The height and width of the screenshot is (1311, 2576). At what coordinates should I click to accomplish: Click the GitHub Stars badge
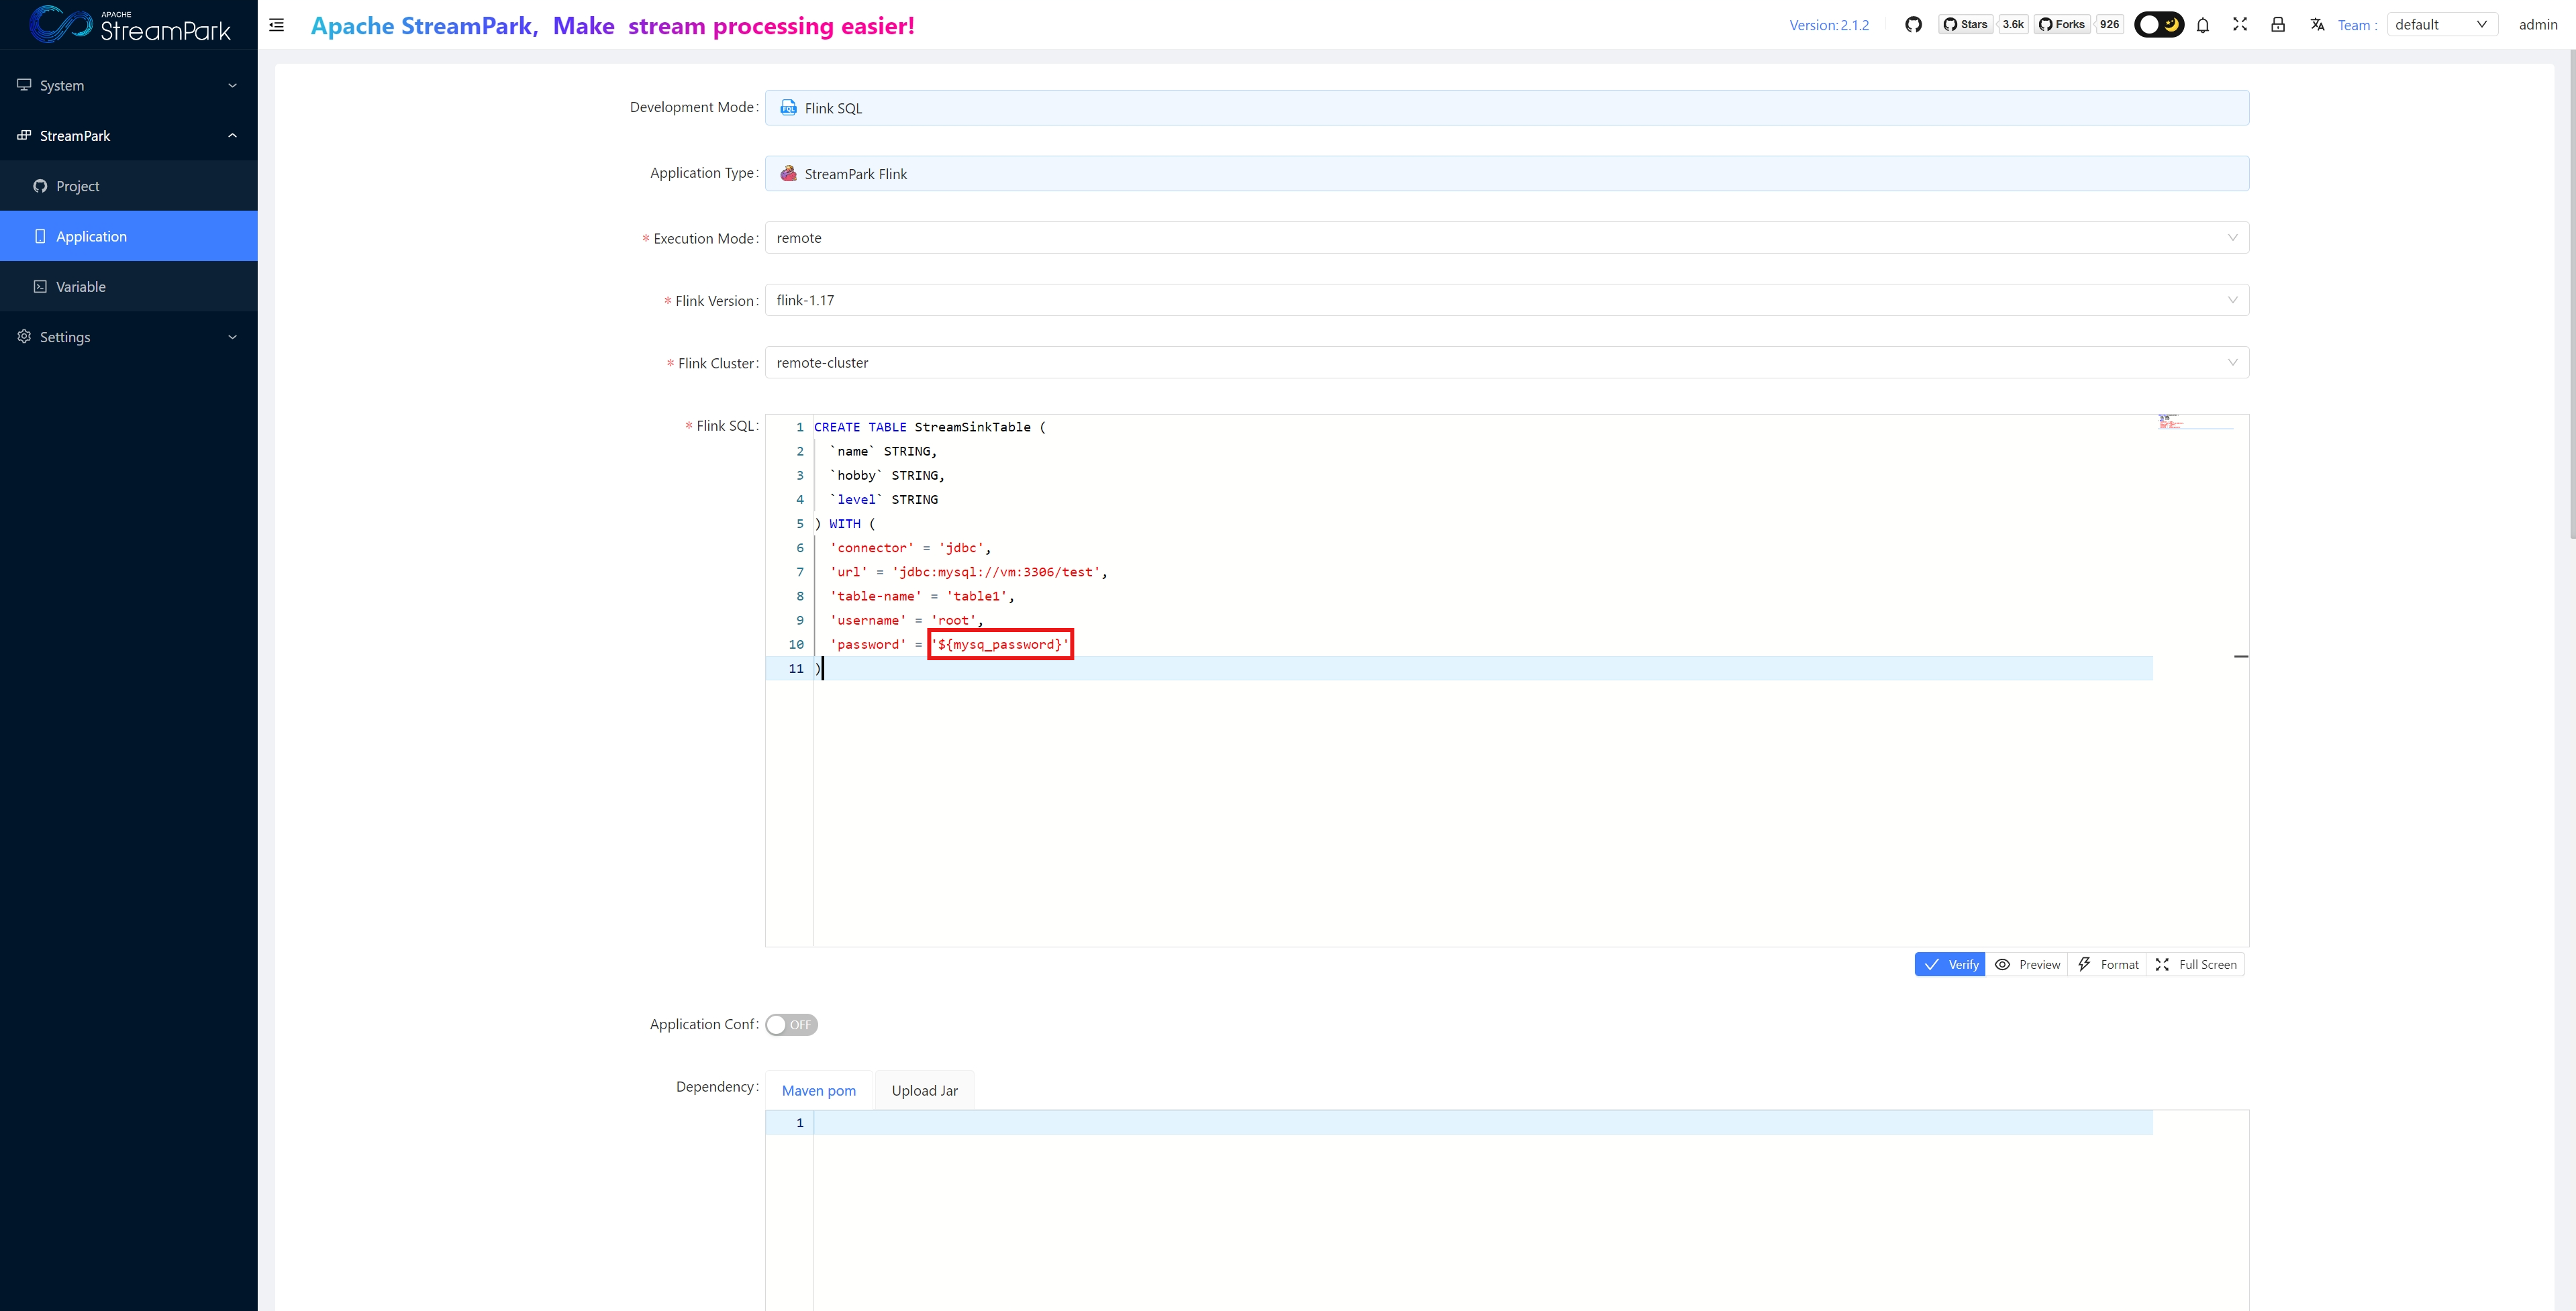click(1966, 25)
